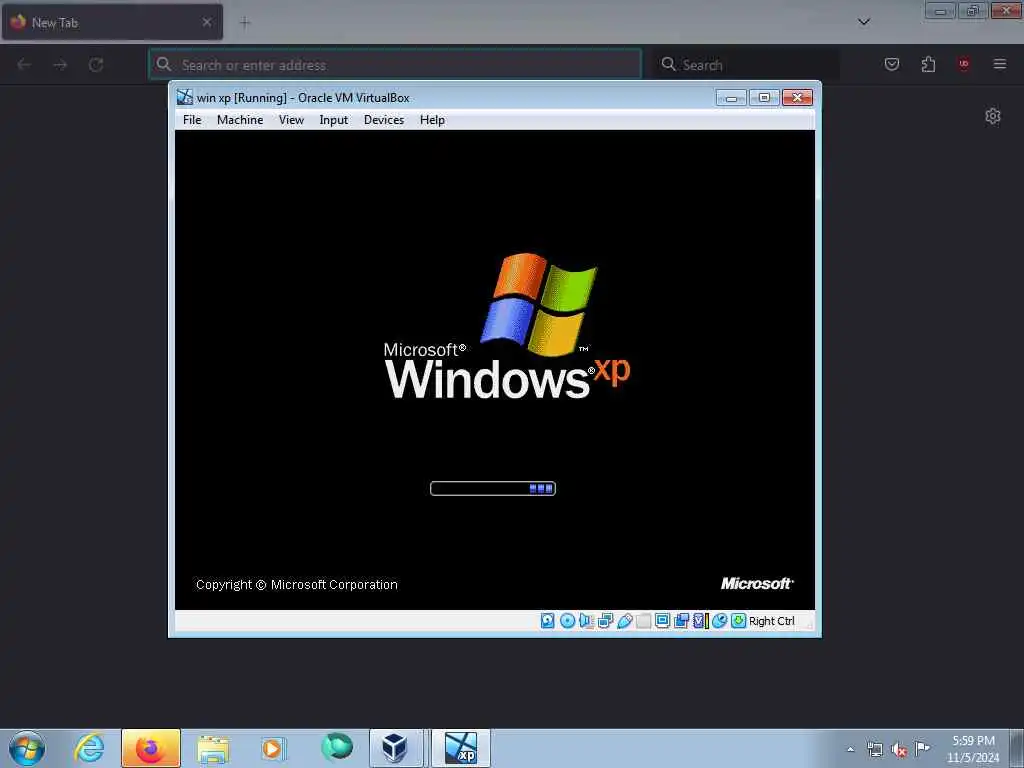Switch to VirtualBox Manager on the taskbar
The image size is (1024, 768).
click(396, 748)
